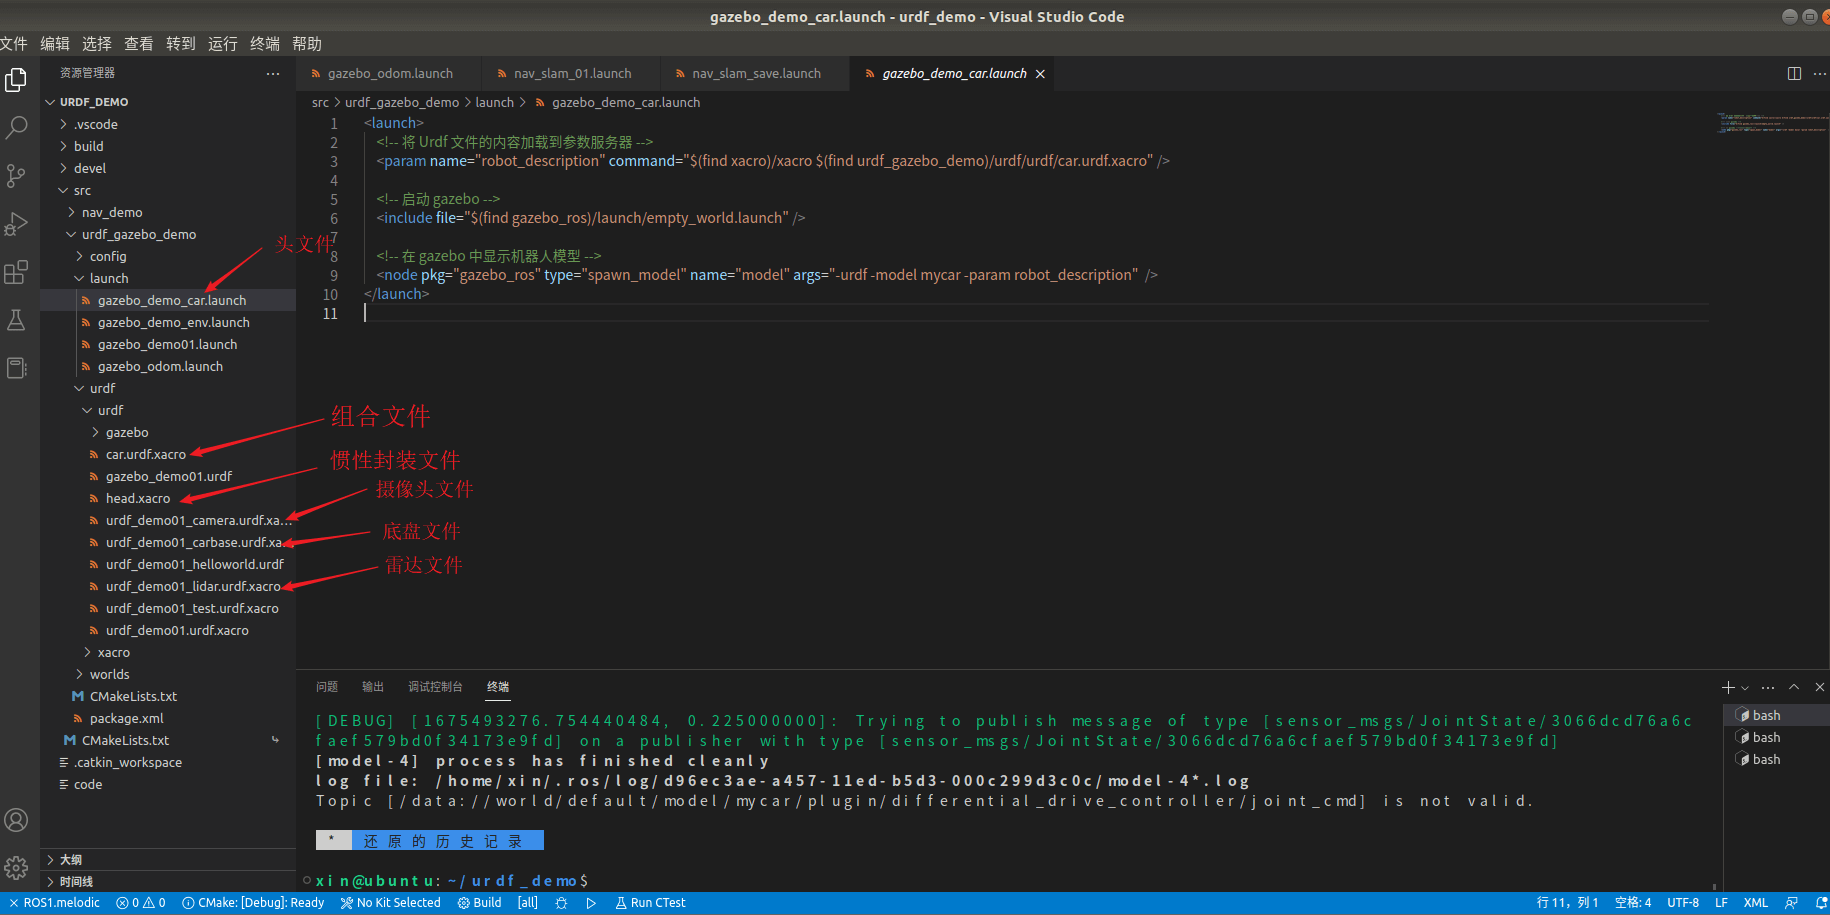
Task: Open the 帮助 menu
Action: (x=307, y=44)
